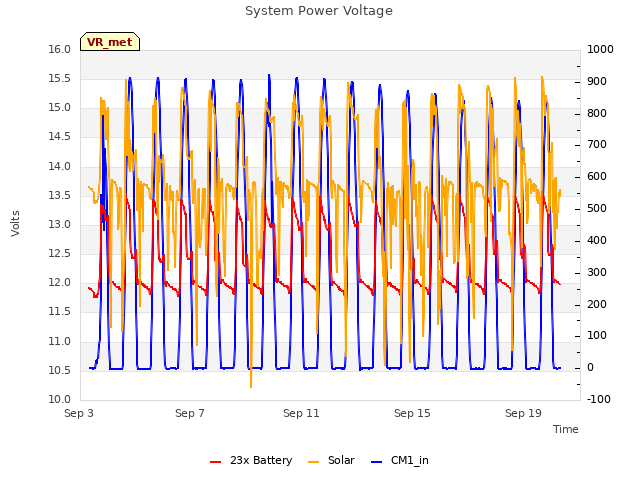This screenshot has width=640, height=480.
Task: Click the Sep 7 x-axis tick label
Action: [x=190, y=413]
